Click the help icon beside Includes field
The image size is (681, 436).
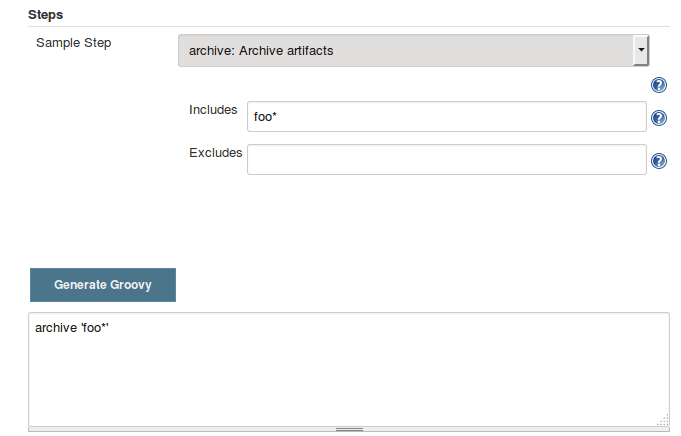click(659, 118)
